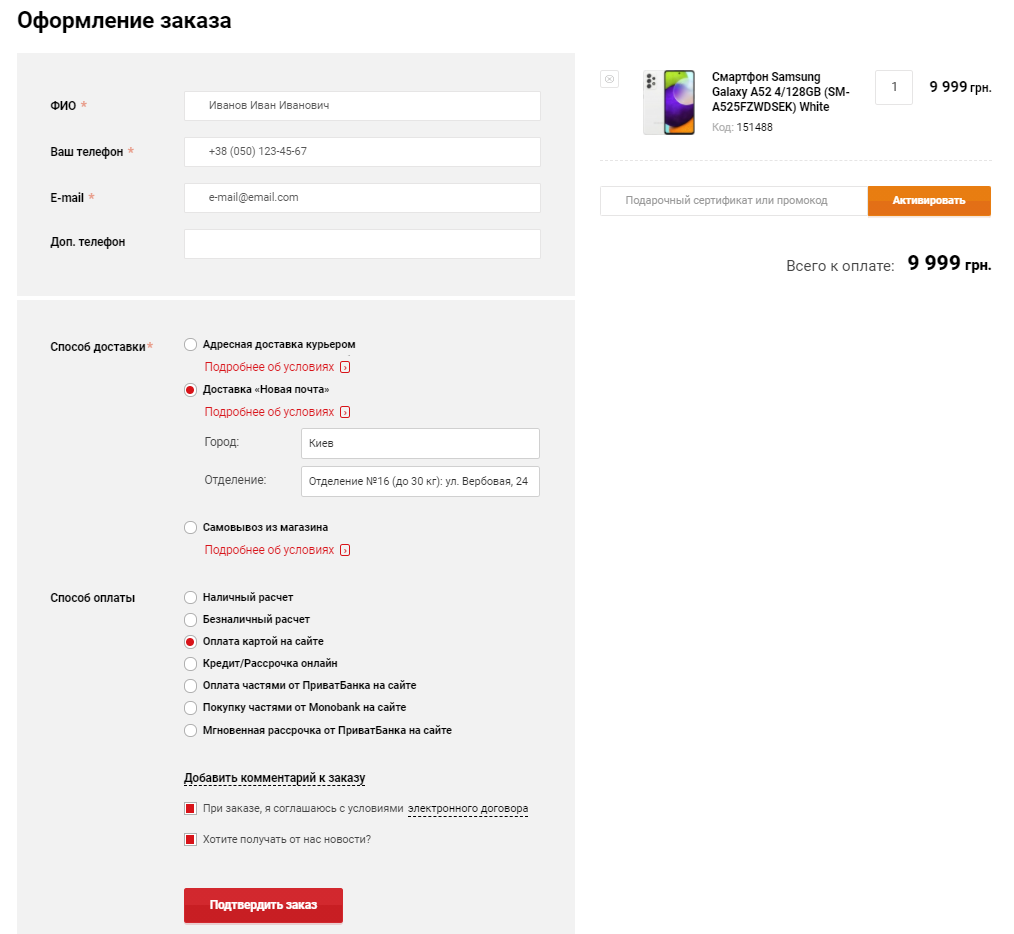
Task: Expand Добавить комментарий к заказу
Action: [275, 778]
